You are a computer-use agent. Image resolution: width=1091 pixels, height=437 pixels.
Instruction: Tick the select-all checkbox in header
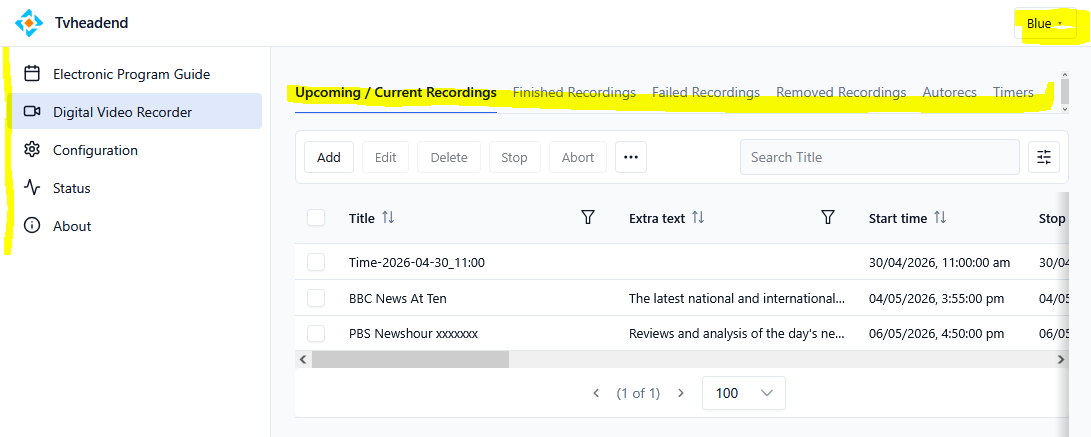pos(316,218)
